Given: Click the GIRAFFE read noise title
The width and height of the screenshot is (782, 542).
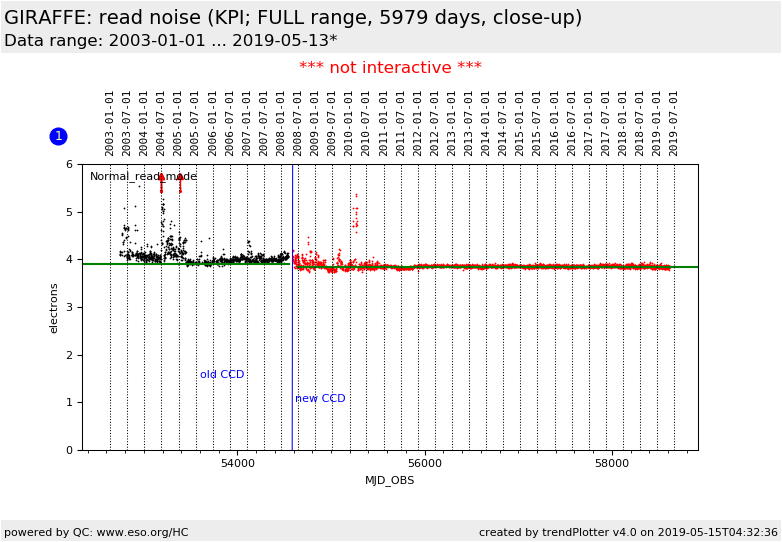Looking at the screenshot, I should tap(293, 18).
